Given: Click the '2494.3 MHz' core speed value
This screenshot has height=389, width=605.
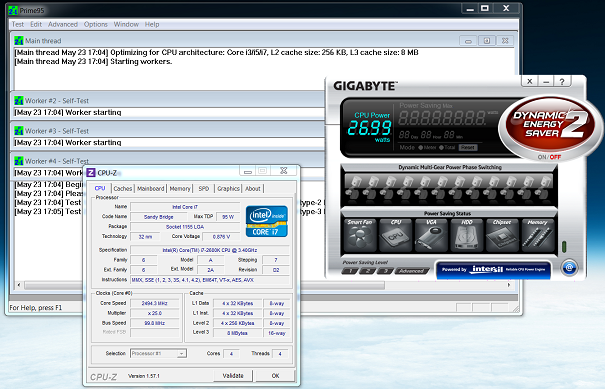Looking at the screenshot, I should coord(154,303).
